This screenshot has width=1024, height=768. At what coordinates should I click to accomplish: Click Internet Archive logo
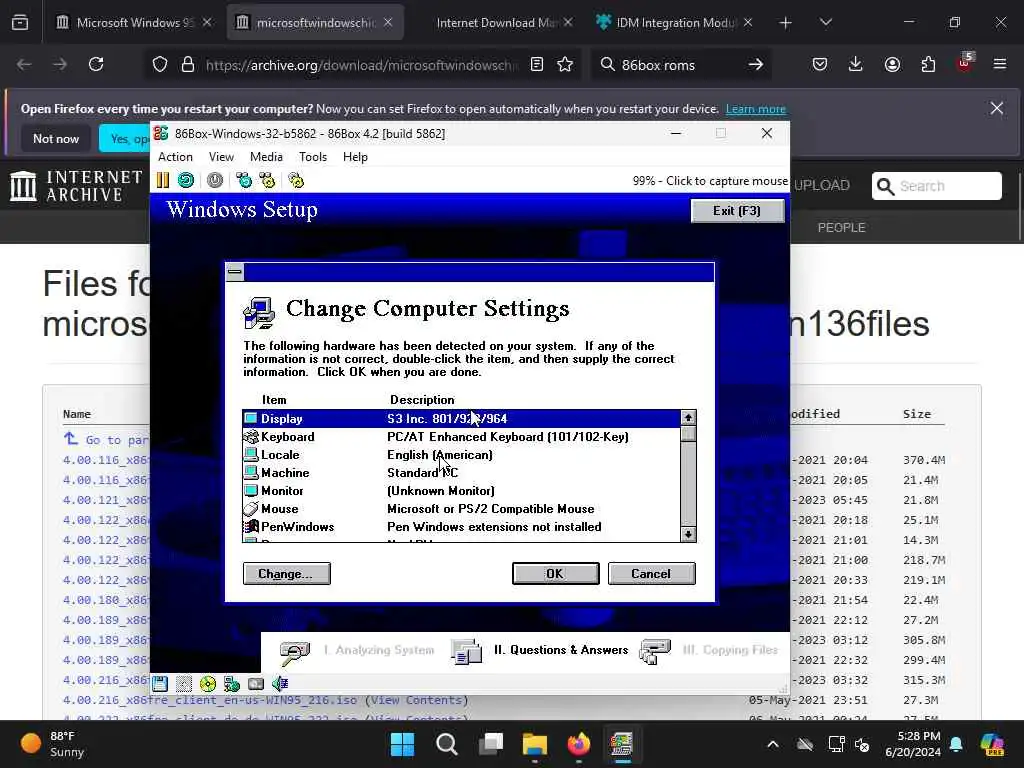click(x=76, y=186)
